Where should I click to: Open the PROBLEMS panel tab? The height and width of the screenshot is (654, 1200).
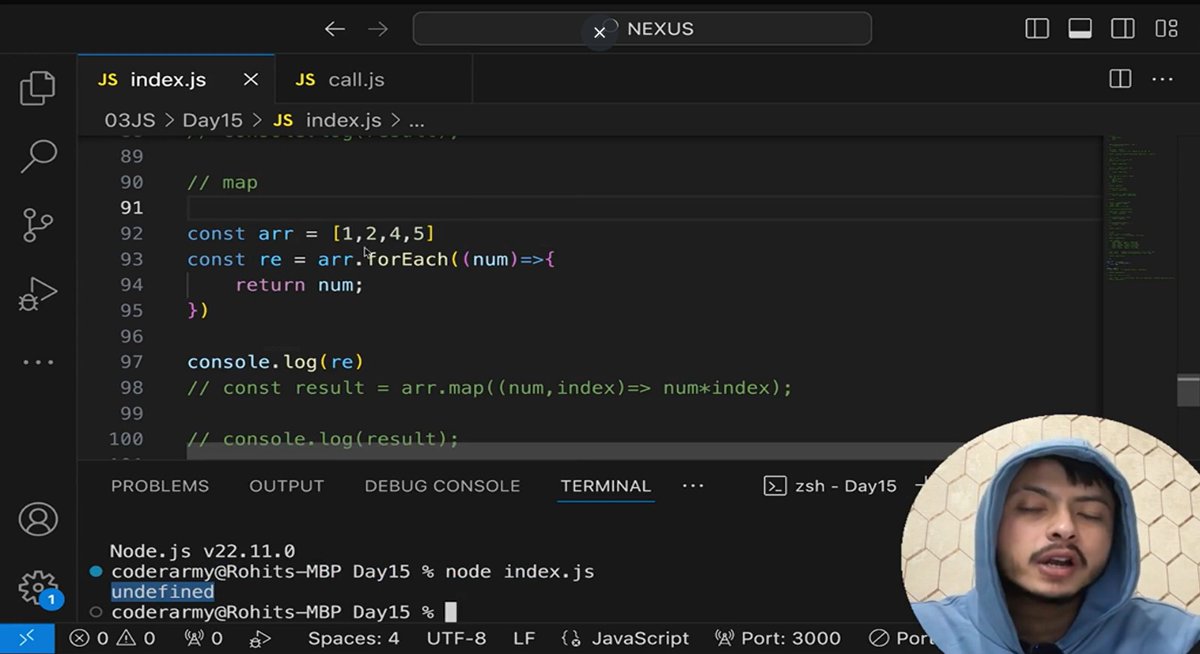(160, 486)
